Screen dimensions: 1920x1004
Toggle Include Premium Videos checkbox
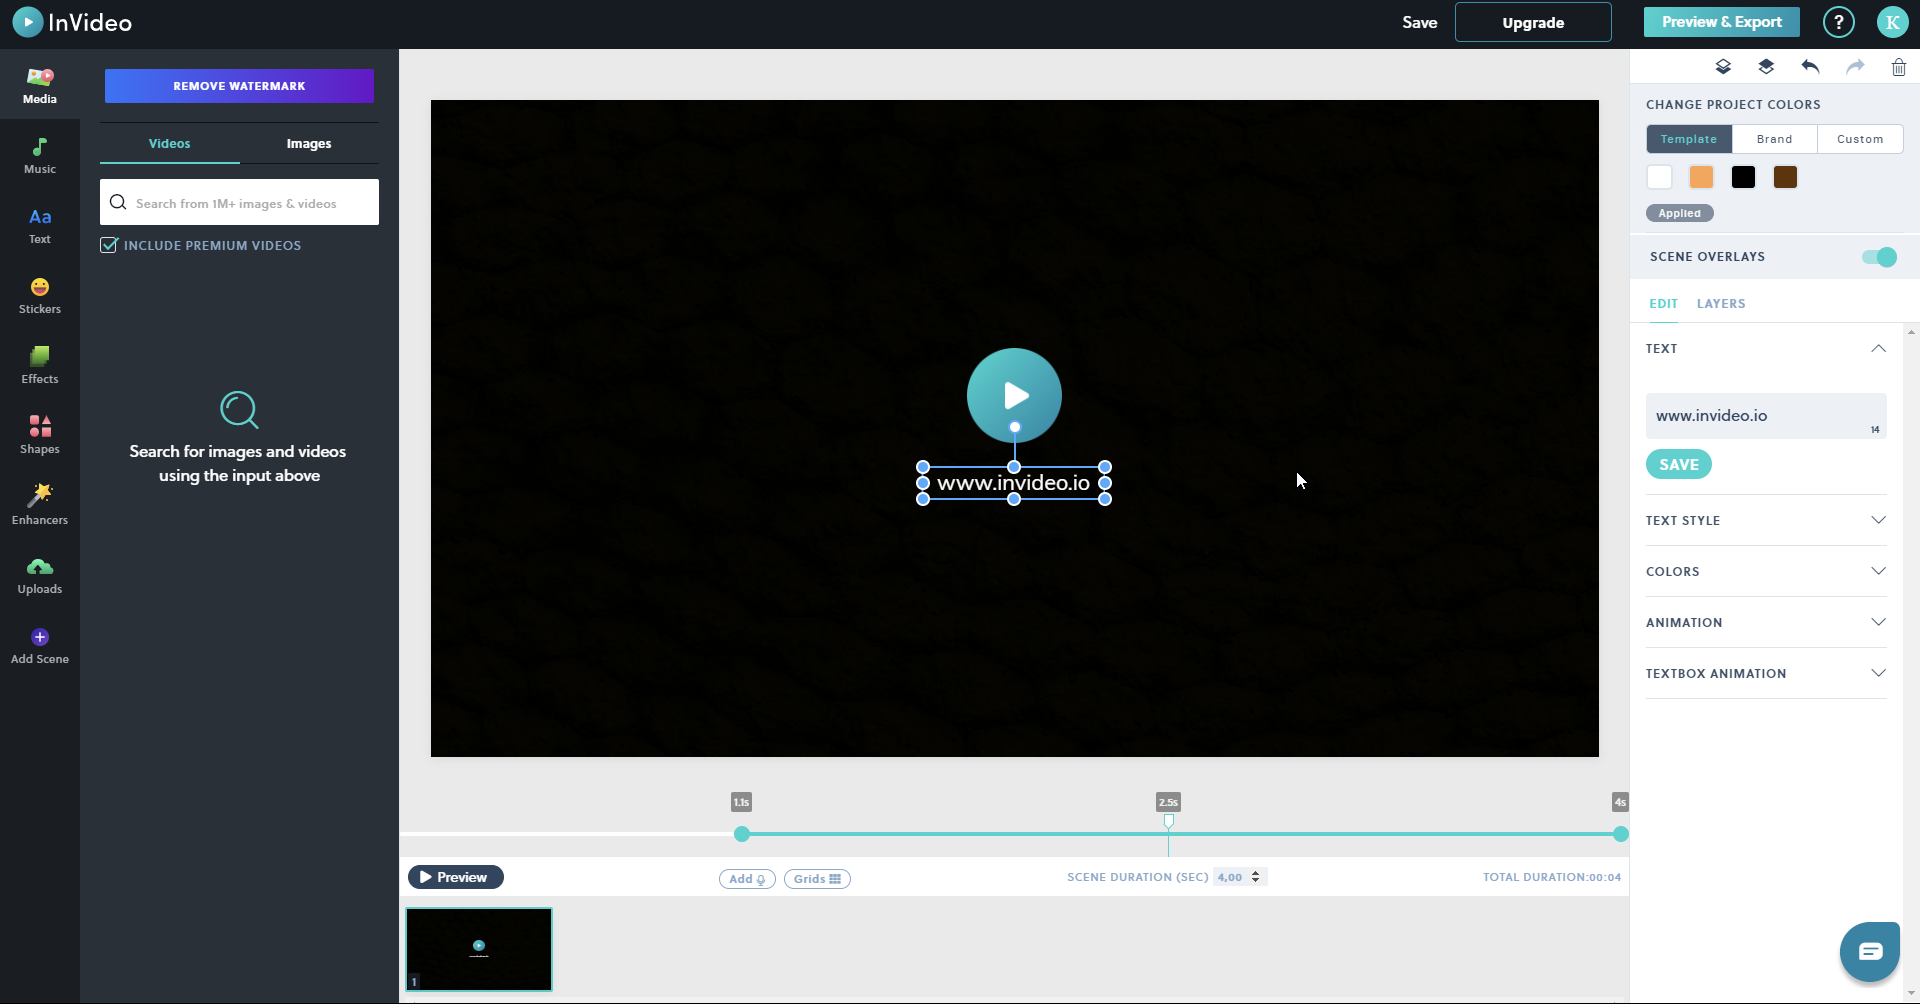click(109, 245)
